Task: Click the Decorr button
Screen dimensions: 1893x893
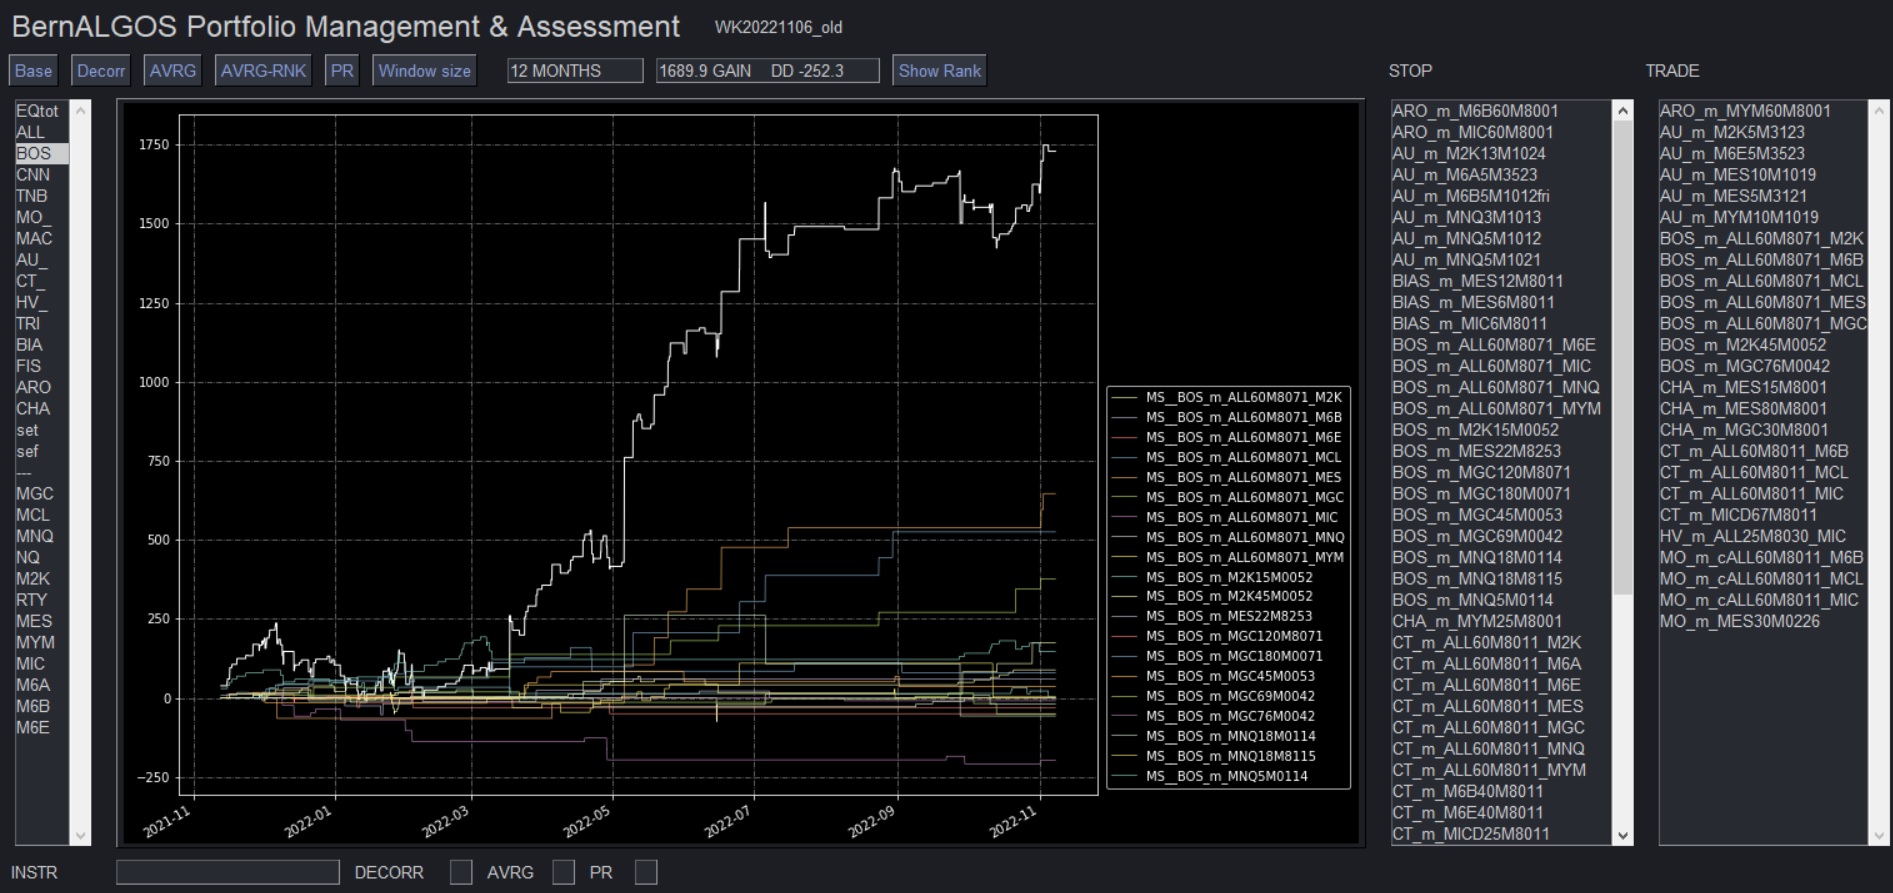Action: coord(101,71)
